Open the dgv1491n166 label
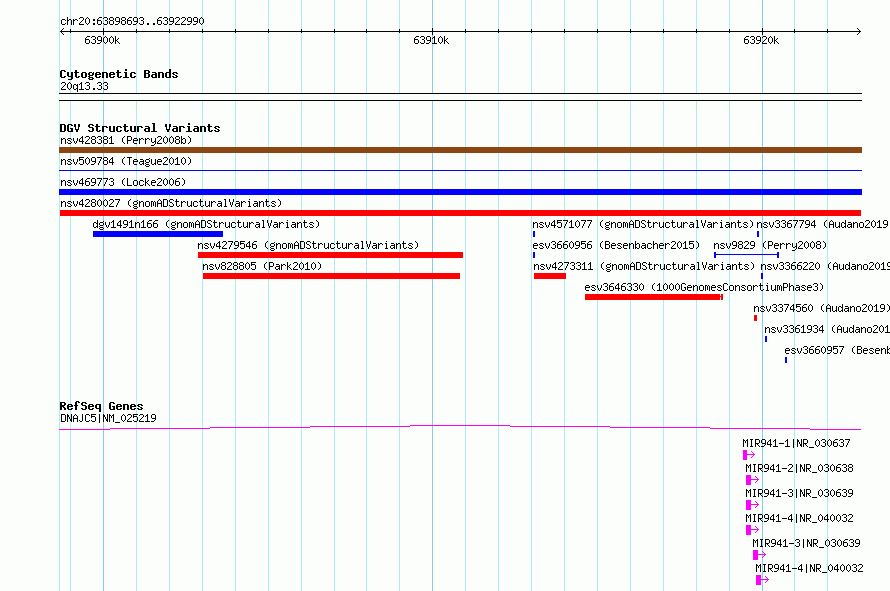Image resolution: width=890 pixels, height=591 pixels. tap(206, 224)
